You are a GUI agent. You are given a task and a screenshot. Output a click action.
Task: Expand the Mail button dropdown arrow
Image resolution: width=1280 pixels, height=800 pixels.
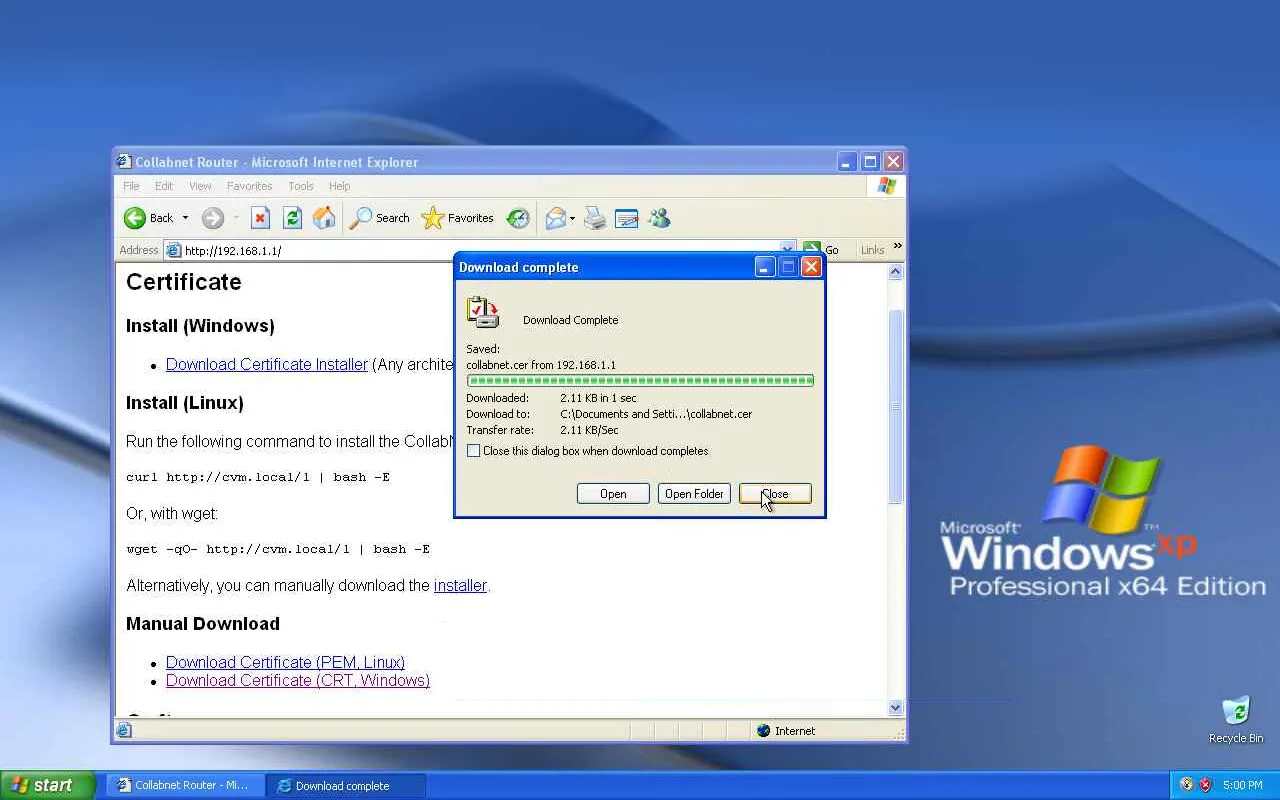tap(573, 218)
